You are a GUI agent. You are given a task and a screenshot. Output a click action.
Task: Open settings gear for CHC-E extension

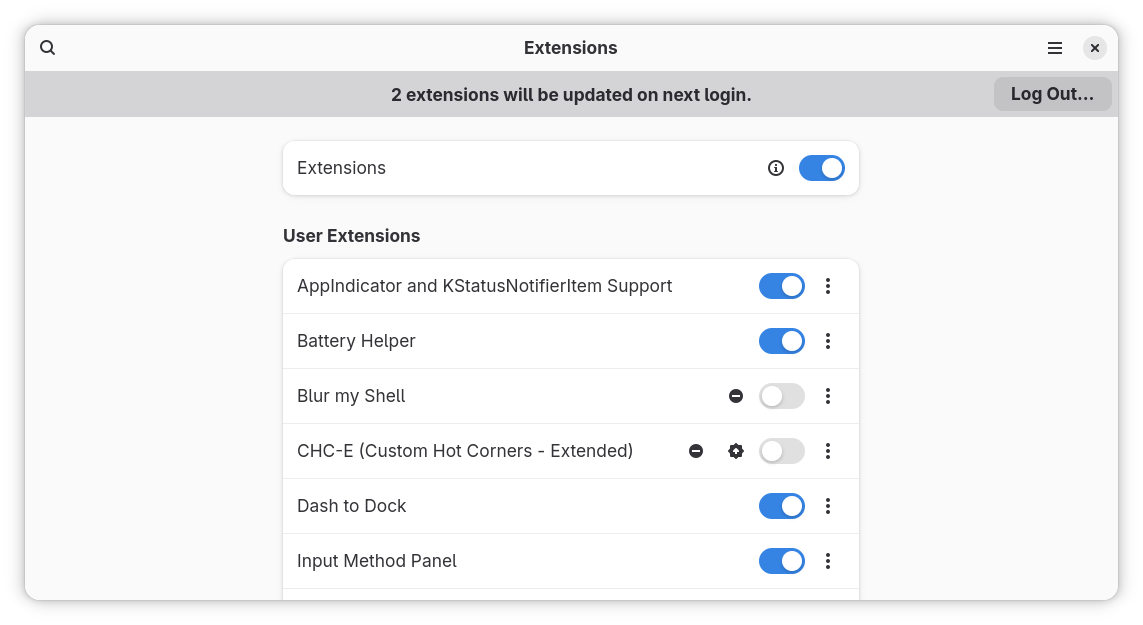point(736,451)
